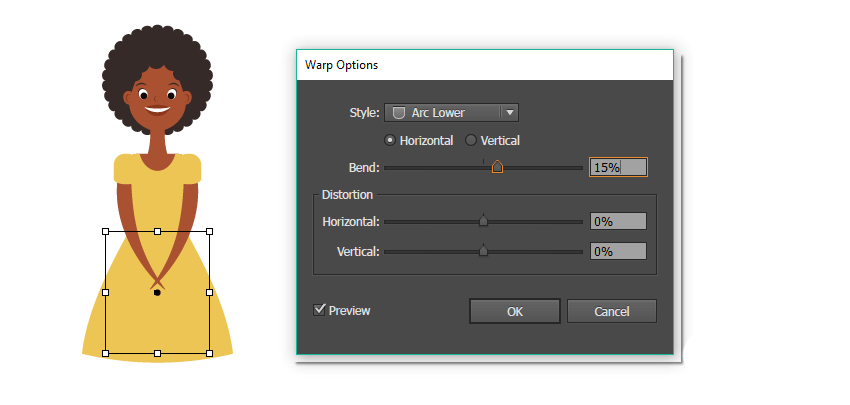Open the Style dropdown arrow
The width and height of the screenshot is (850, 405).
click(x=509, y=113)
